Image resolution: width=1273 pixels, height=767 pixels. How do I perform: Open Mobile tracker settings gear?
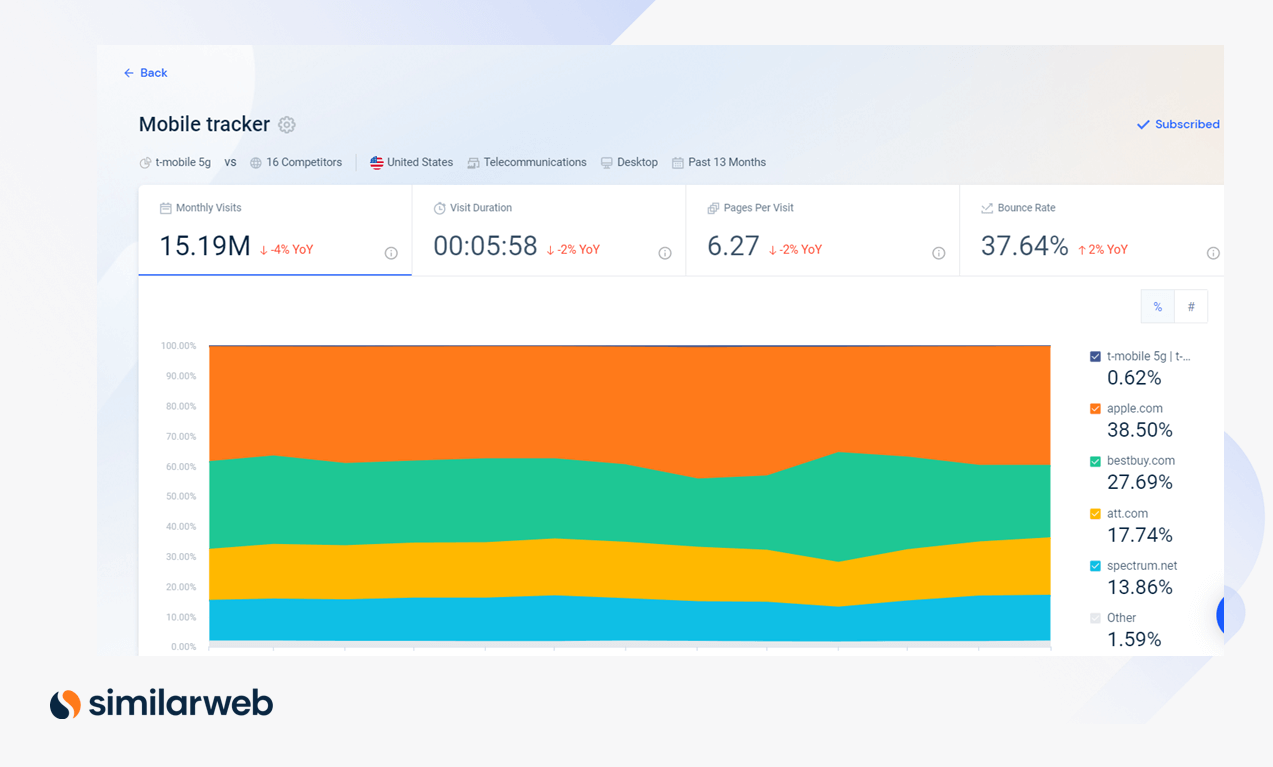[x=287, y=125]
